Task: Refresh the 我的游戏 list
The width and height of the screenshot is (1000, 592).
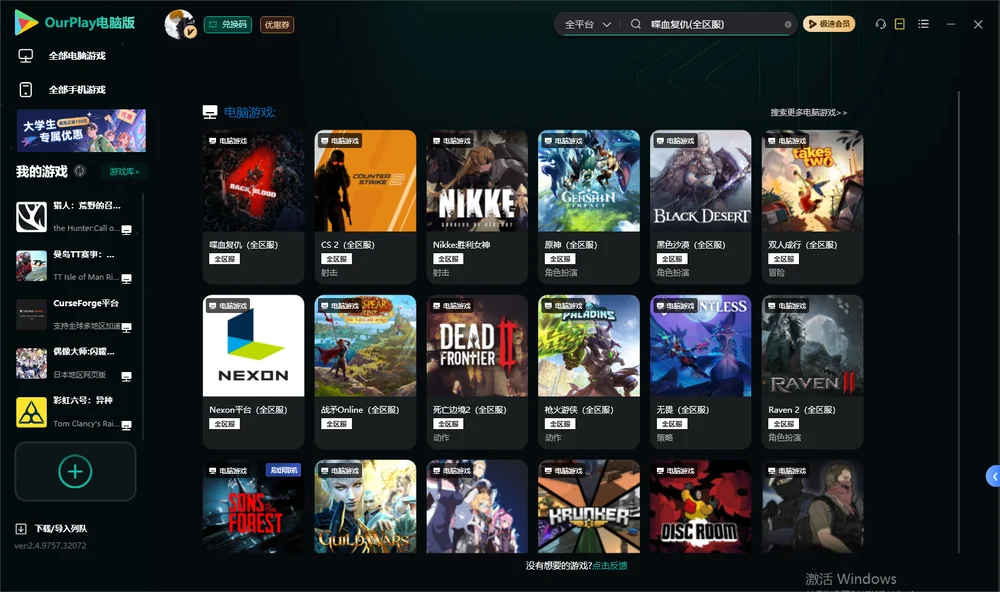Action: [x=80, y=171]
